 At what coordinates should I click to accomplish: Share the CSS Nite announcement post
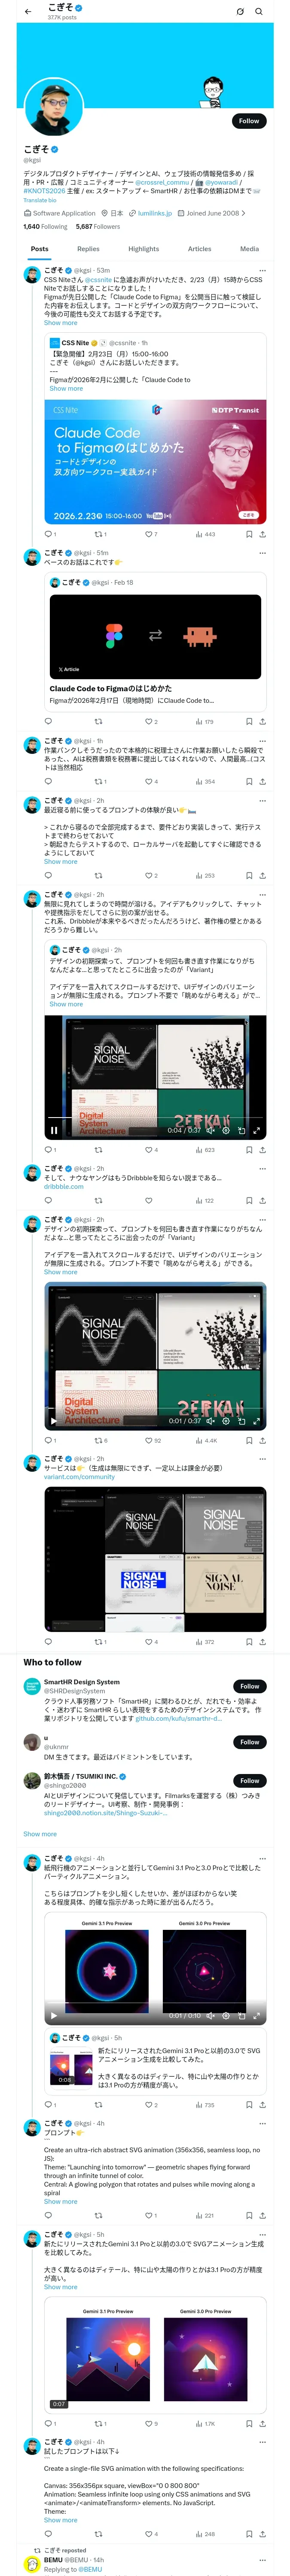click(x=262, y=534)
